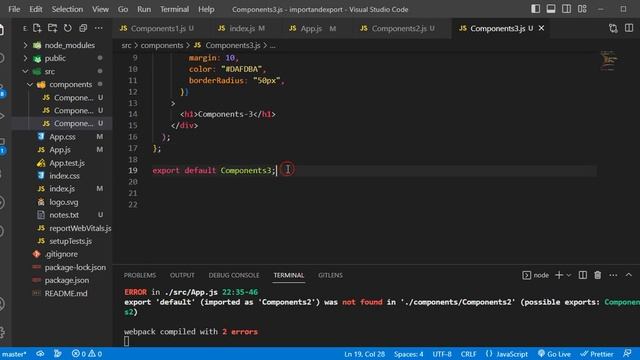The width and height of the screenshot is (640, 360).
Task: Select the node terminal indicator
Action: click(x=536, y=276)
